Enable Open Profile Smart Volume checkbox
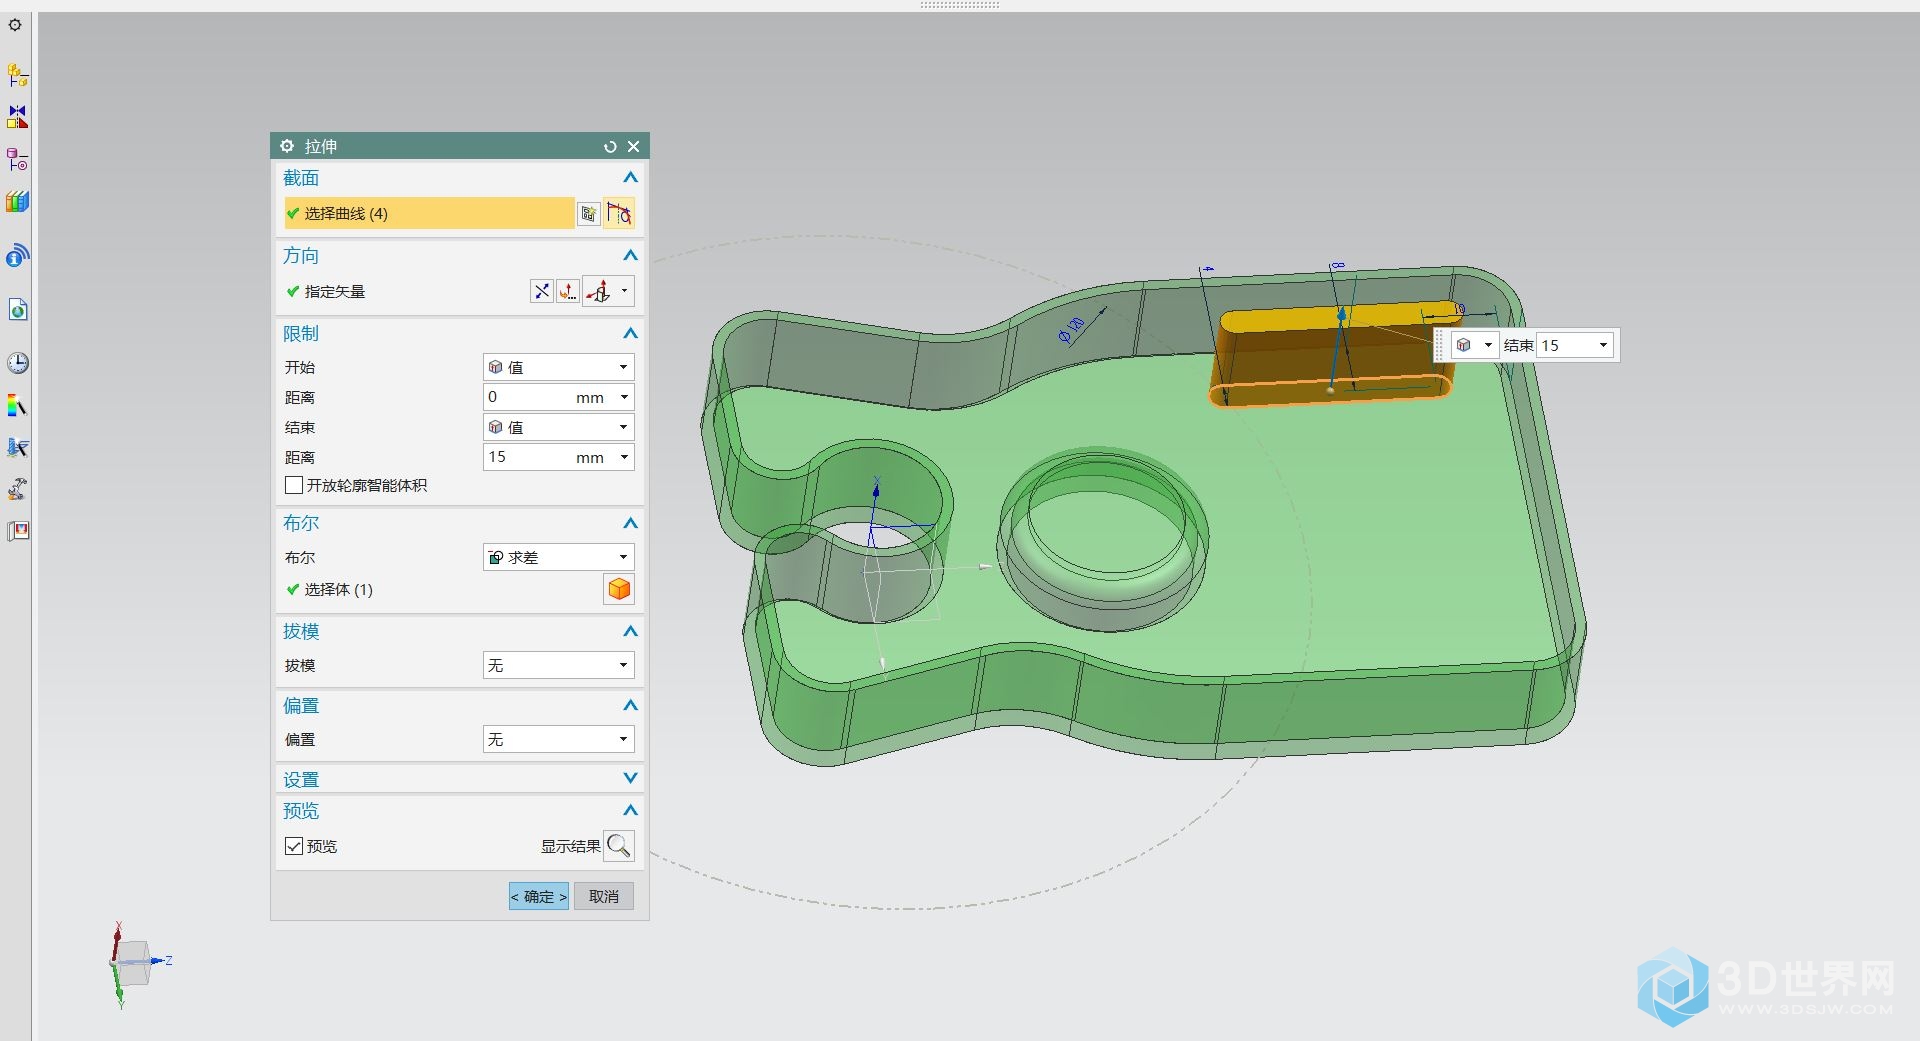This screenshot has height=1041, width=1920. [294, 485]
